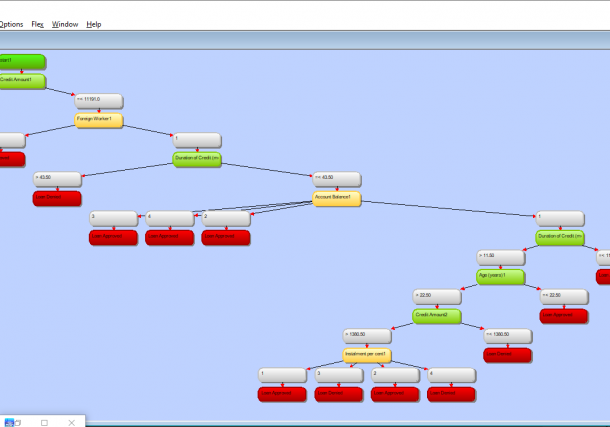Image resolution: width=610 pixels, height=427 pixels.
Task: Click the > 43.50 condition node
Action: (58, 179)
